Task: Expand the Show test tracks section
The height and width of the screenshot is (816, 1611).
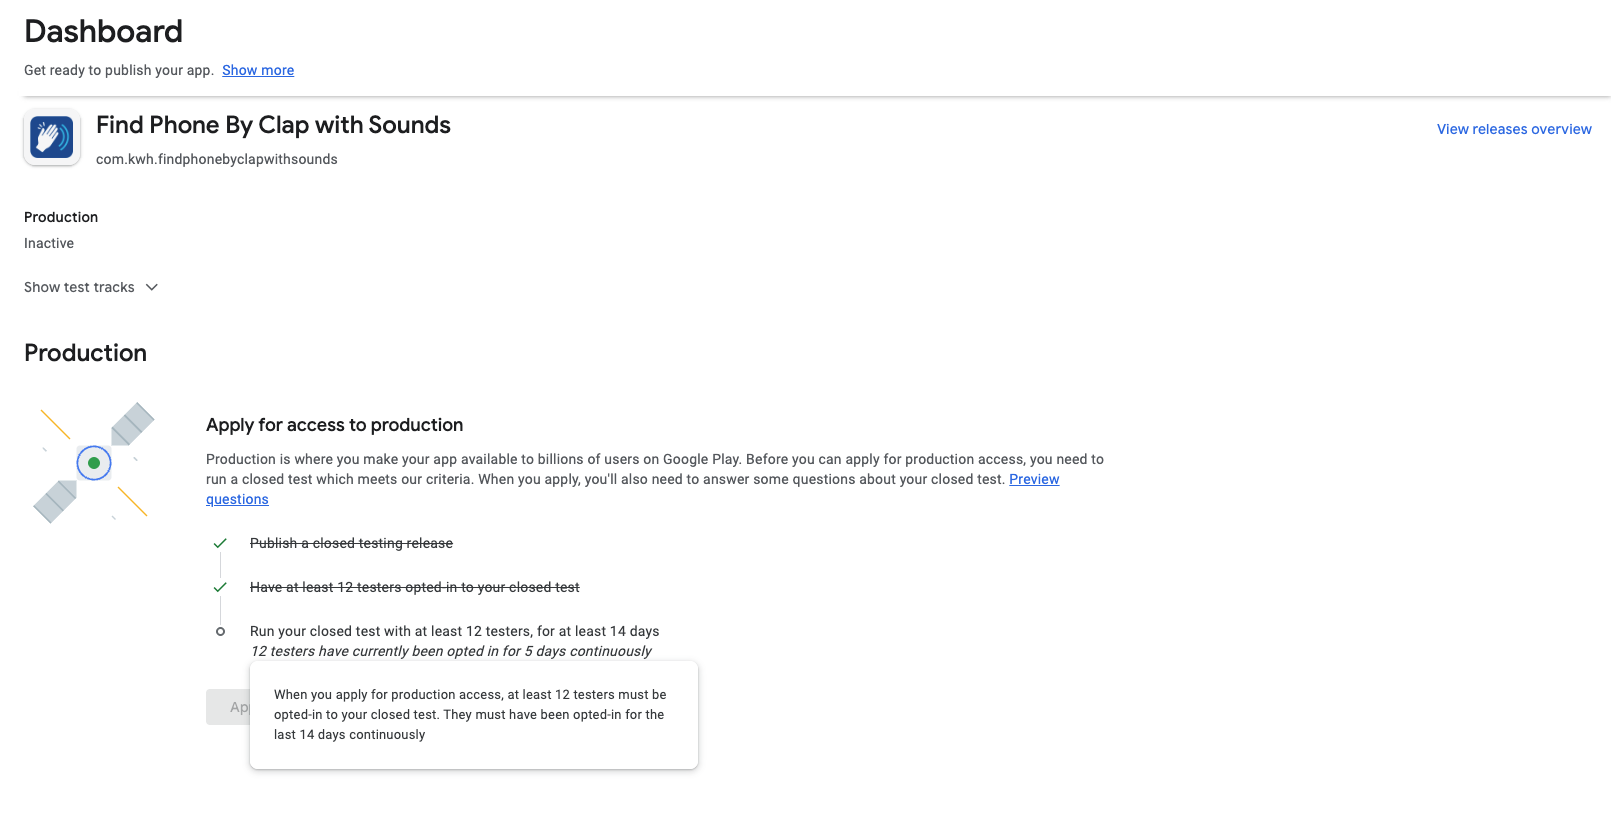Action: (x=80, y=287)
